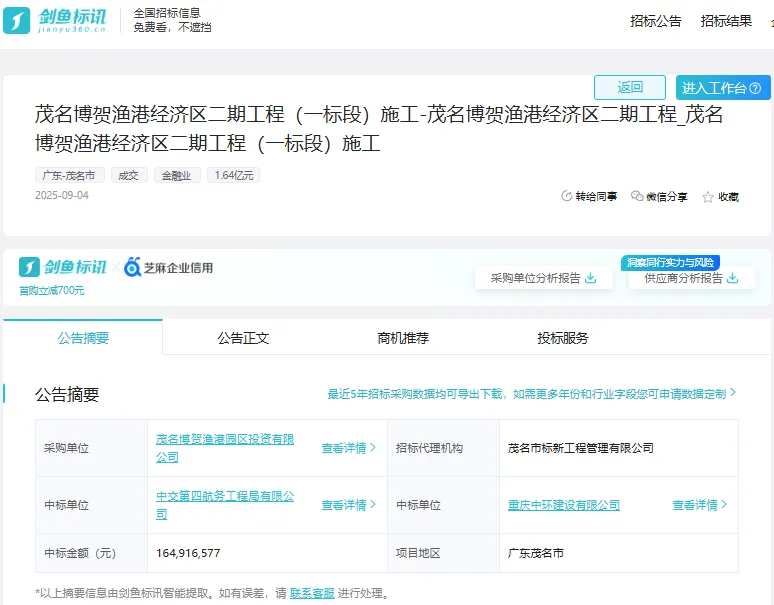
Task: Click download icon on 供应商分析报告
Action: [x=733, y=278]
